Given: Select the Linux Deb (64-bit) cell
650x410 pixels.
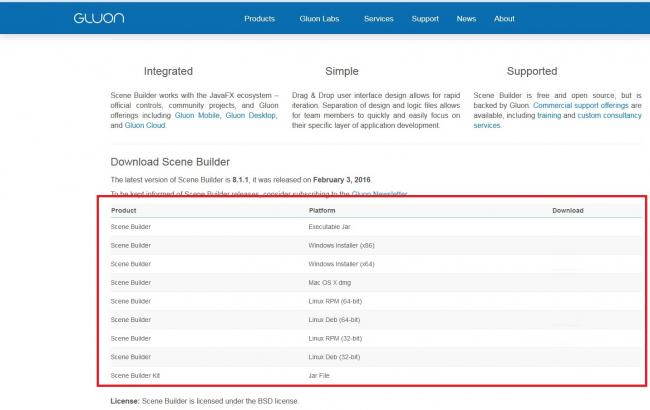Looking at the screenshot, I should pos(334,320).
